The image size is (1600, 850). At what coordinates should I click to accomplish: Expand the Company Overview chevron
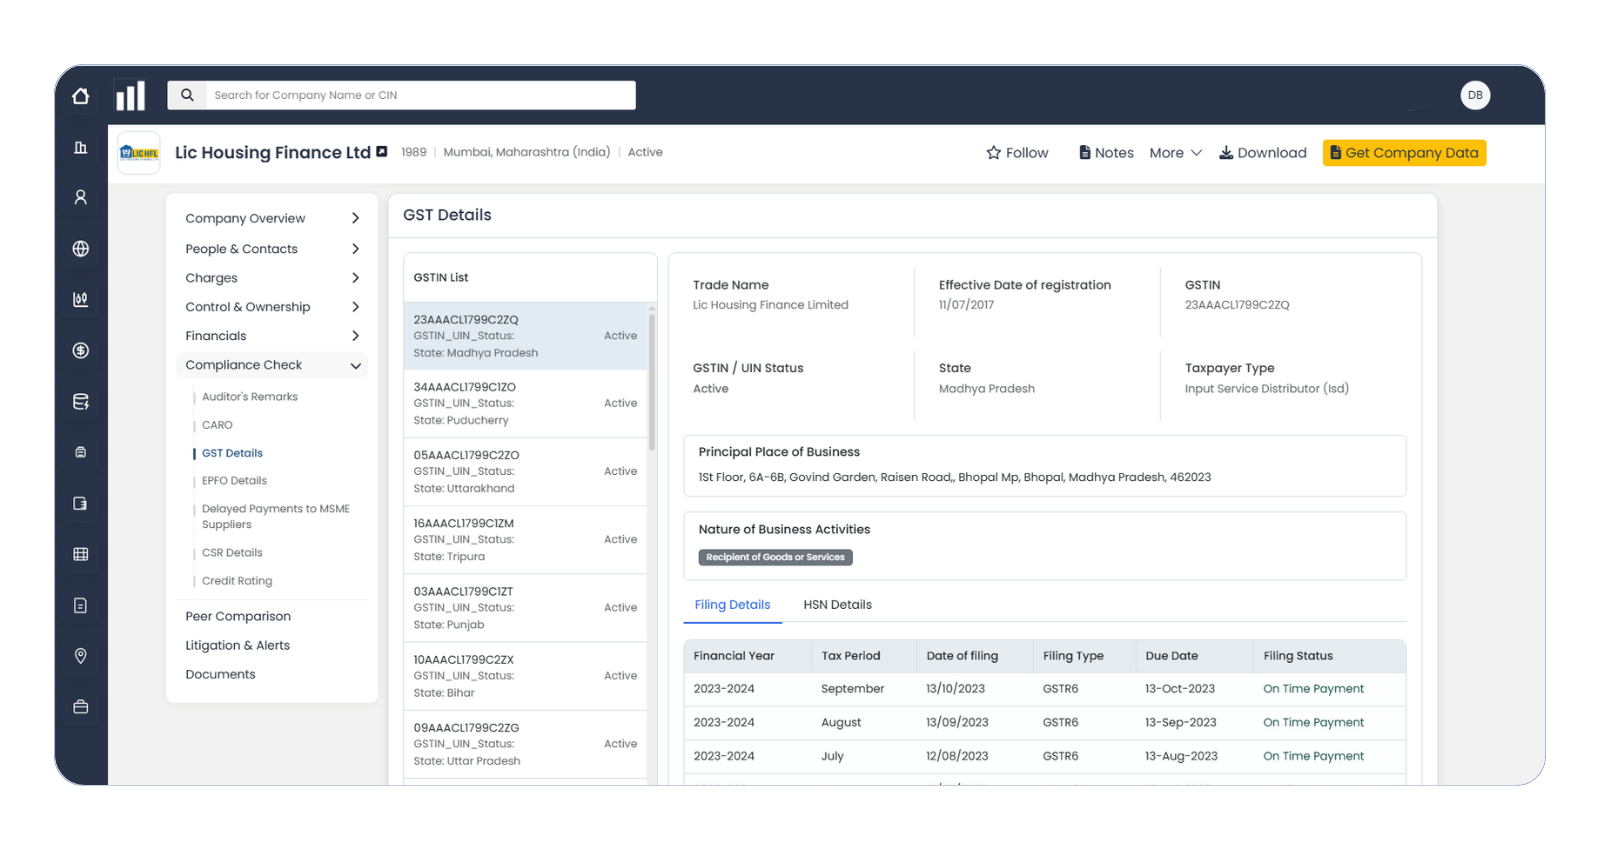(x=355, y=218)
